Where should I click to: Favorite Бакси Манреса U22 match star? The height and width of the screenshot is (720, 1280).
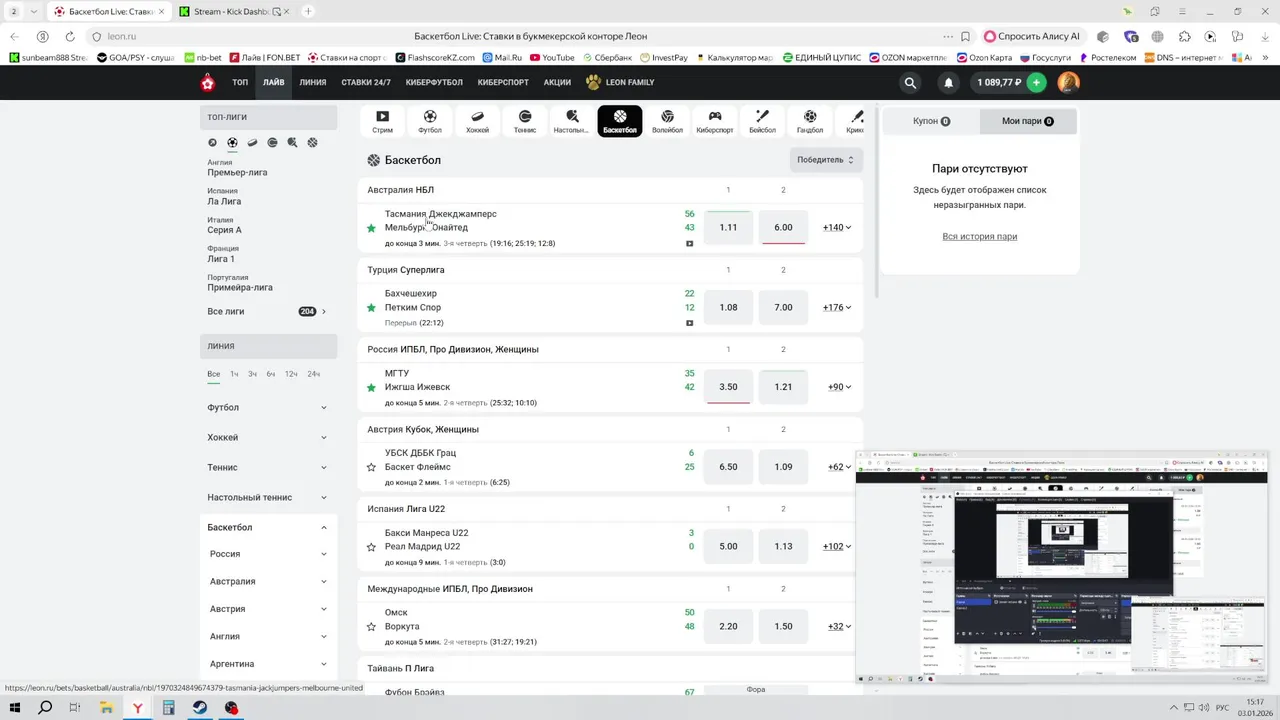coord(371,547)
